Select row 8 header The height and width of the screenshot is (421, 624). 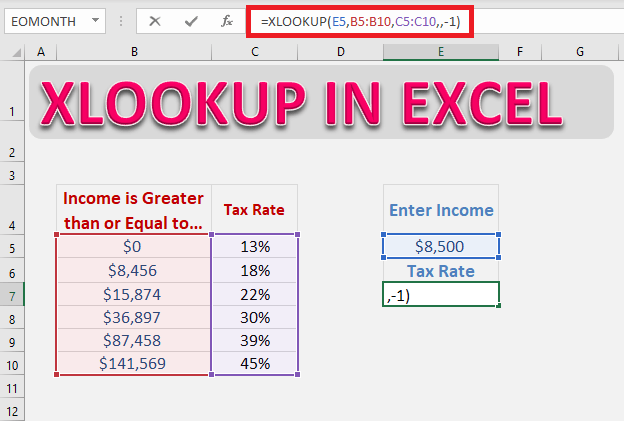click(12, 319)
